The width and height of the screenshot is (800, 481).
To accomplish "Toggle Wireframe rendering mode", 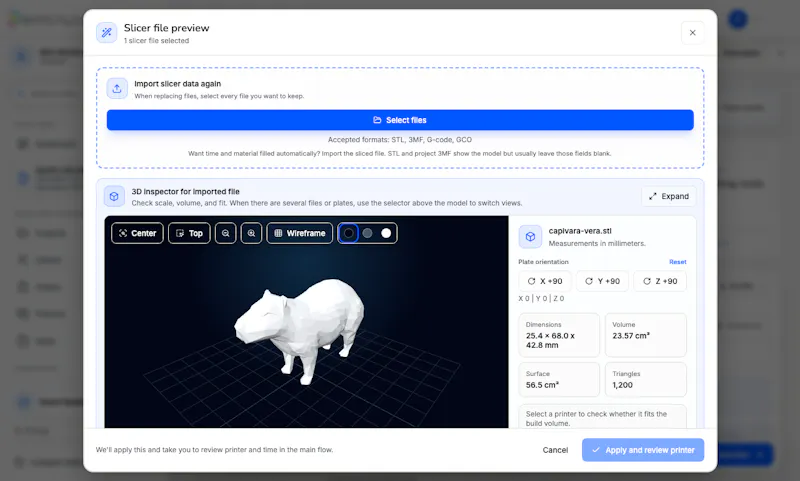I will (299, 233).
